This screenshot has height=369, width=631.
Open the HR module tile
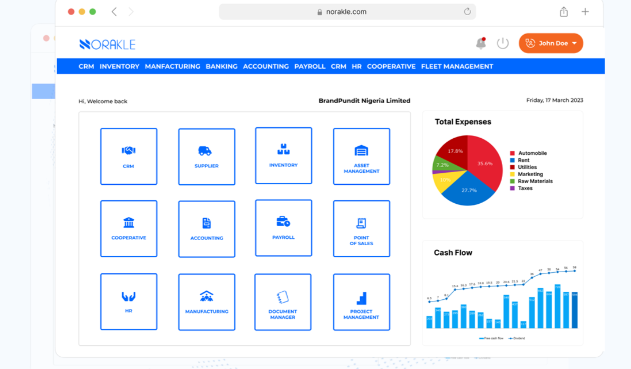click(129, 302)
